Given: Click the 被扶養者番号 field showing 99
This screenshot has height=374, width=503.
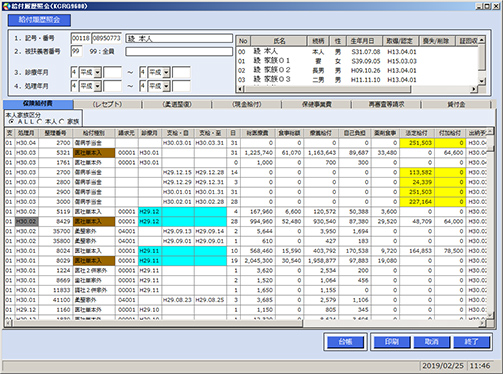Looking at the screenshot, I should coord(76,51).
